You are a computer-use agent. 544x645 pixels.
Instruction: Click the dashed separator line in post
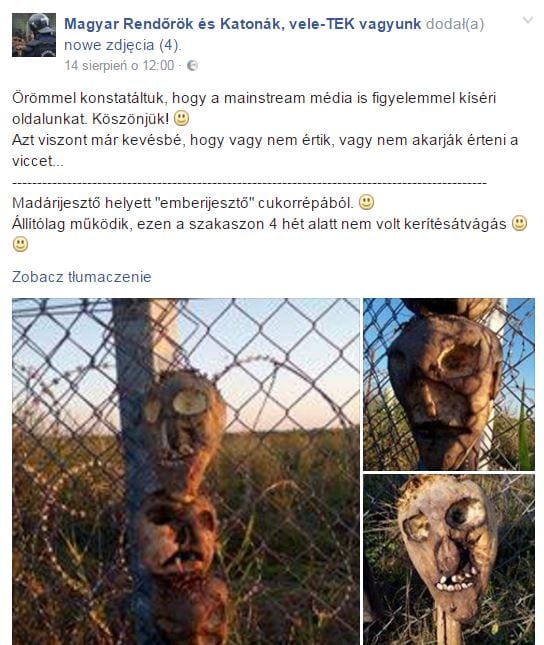[249, 182]
